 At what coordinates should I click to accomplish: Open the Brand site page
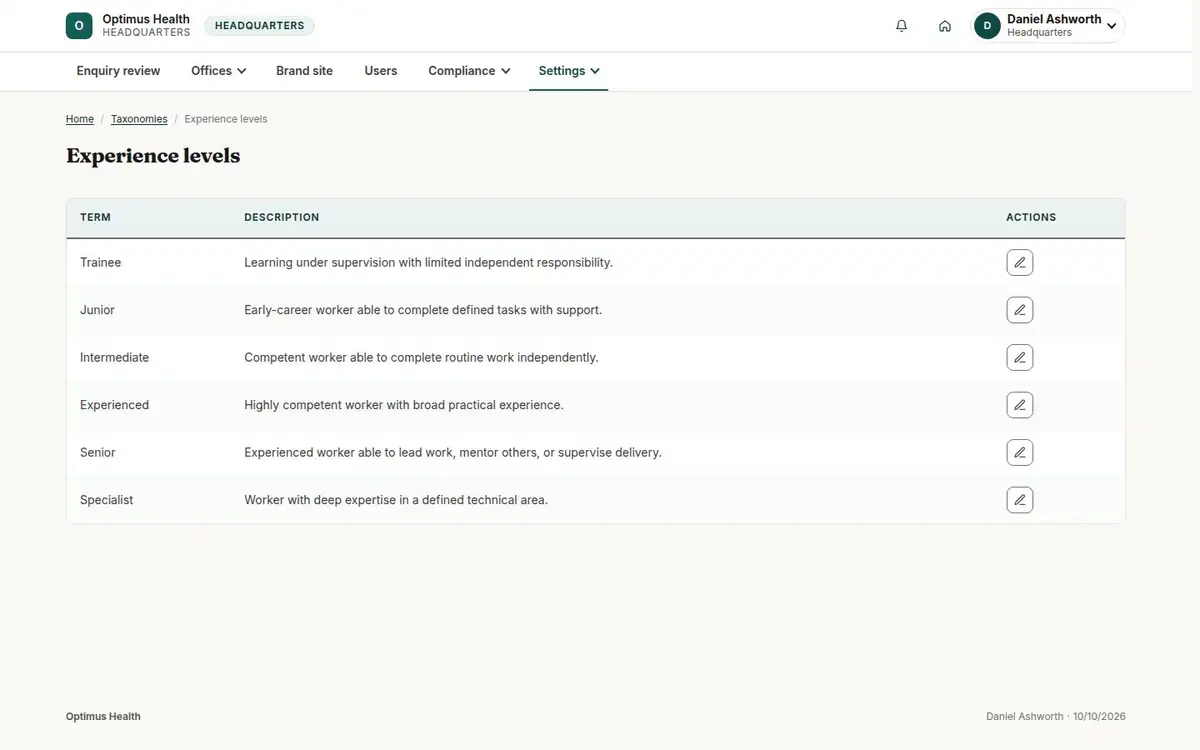305,71
